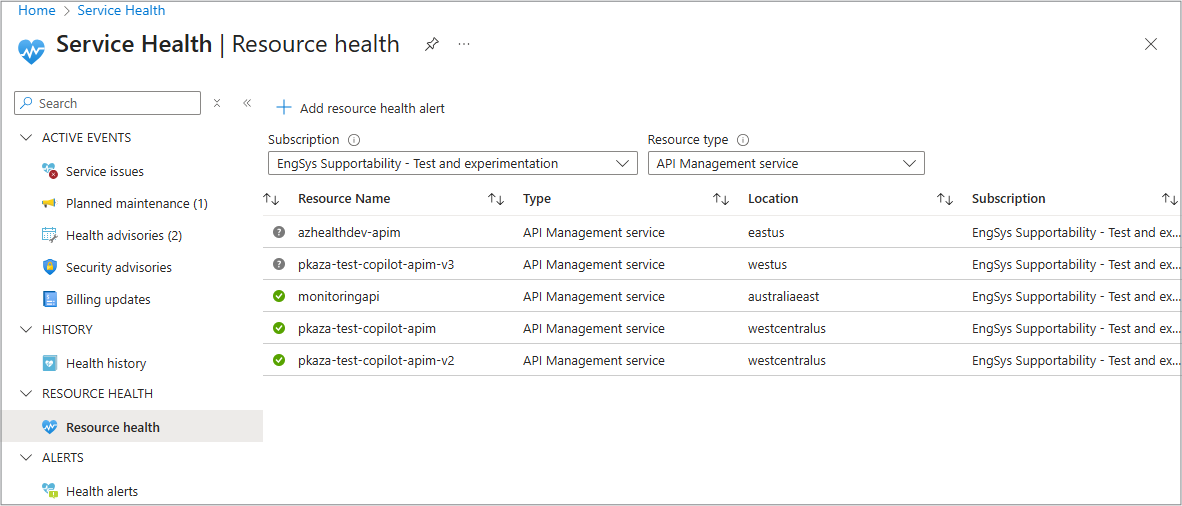Open the ellipsis more options menu
The height and width of the screenshot is (506, 1182).
point(464,44)
